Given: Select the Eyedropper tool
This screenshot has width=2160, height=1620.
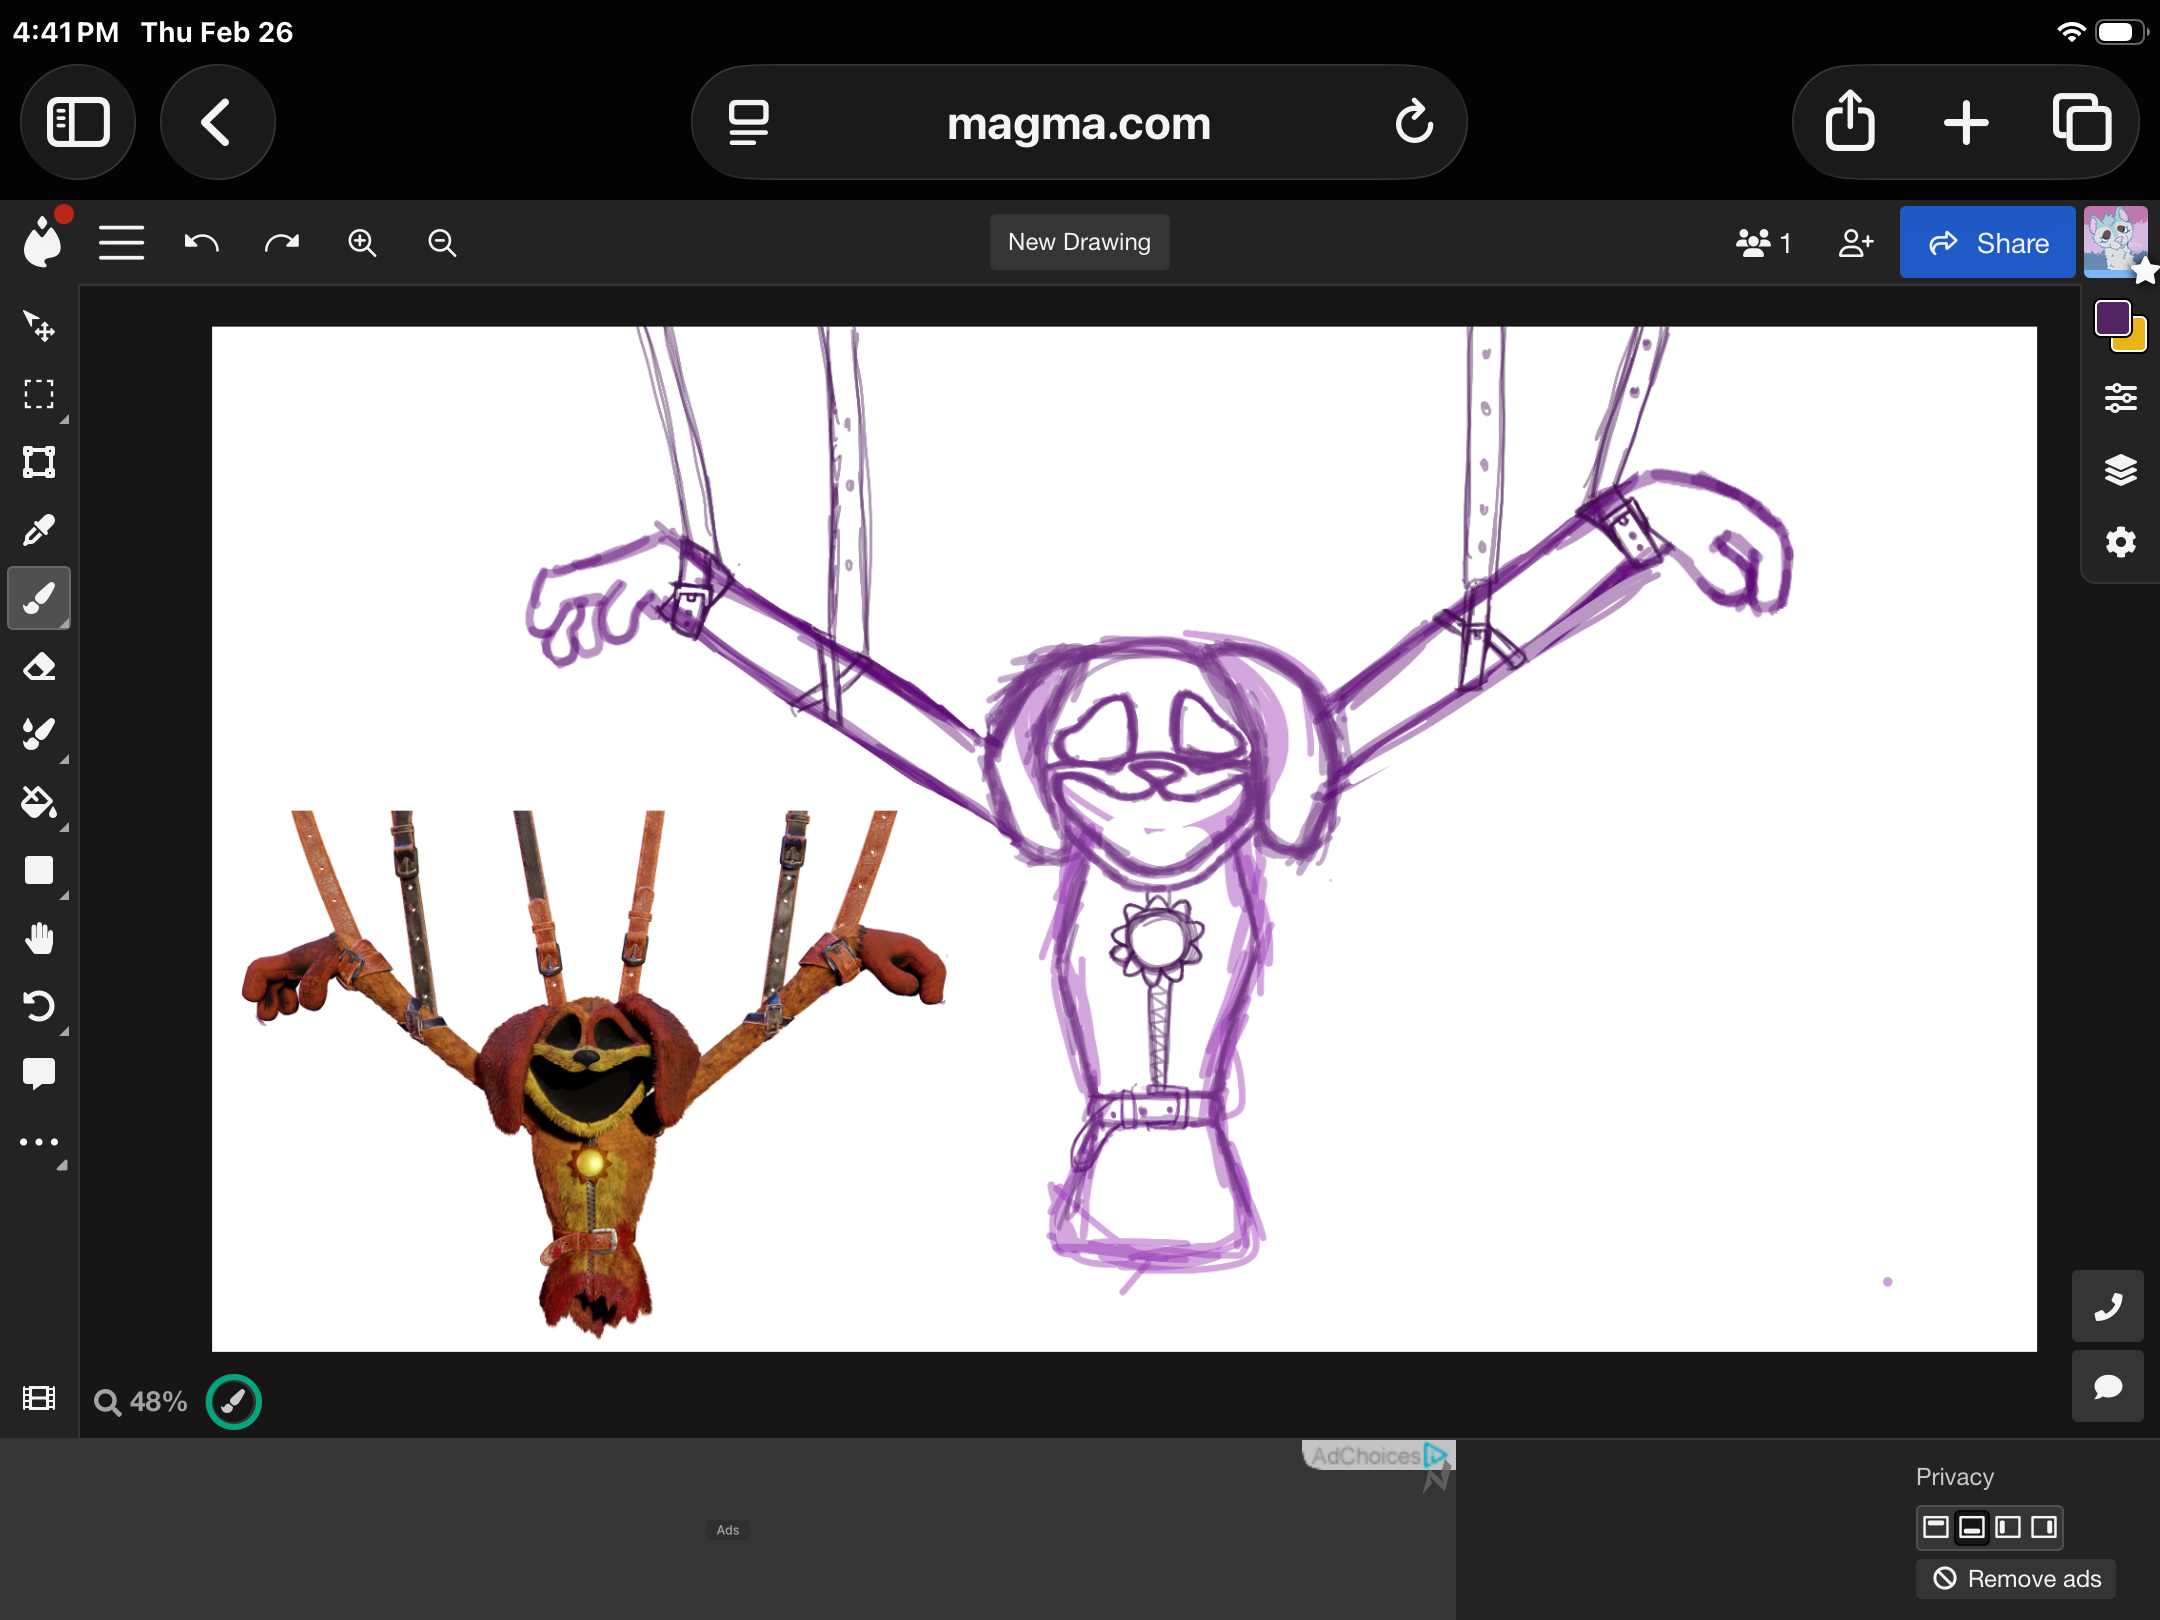Looking at the screenshot, I should (x=38, y=530).
